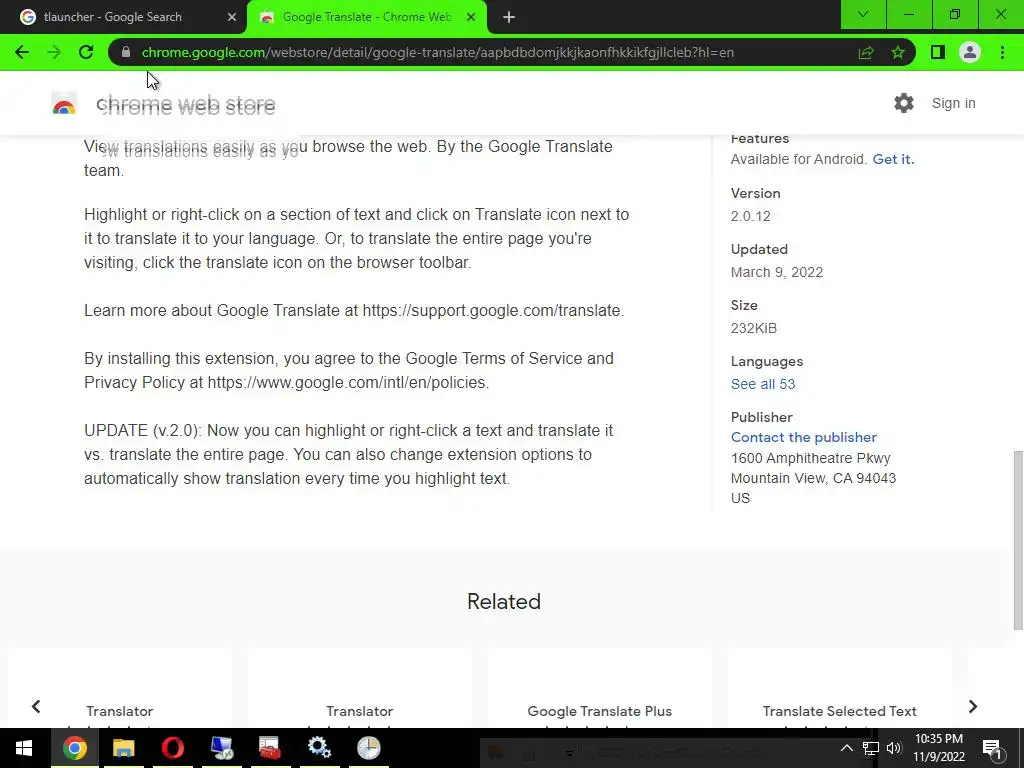Open the tab search dropdown arrow

(x=863, y=14)
